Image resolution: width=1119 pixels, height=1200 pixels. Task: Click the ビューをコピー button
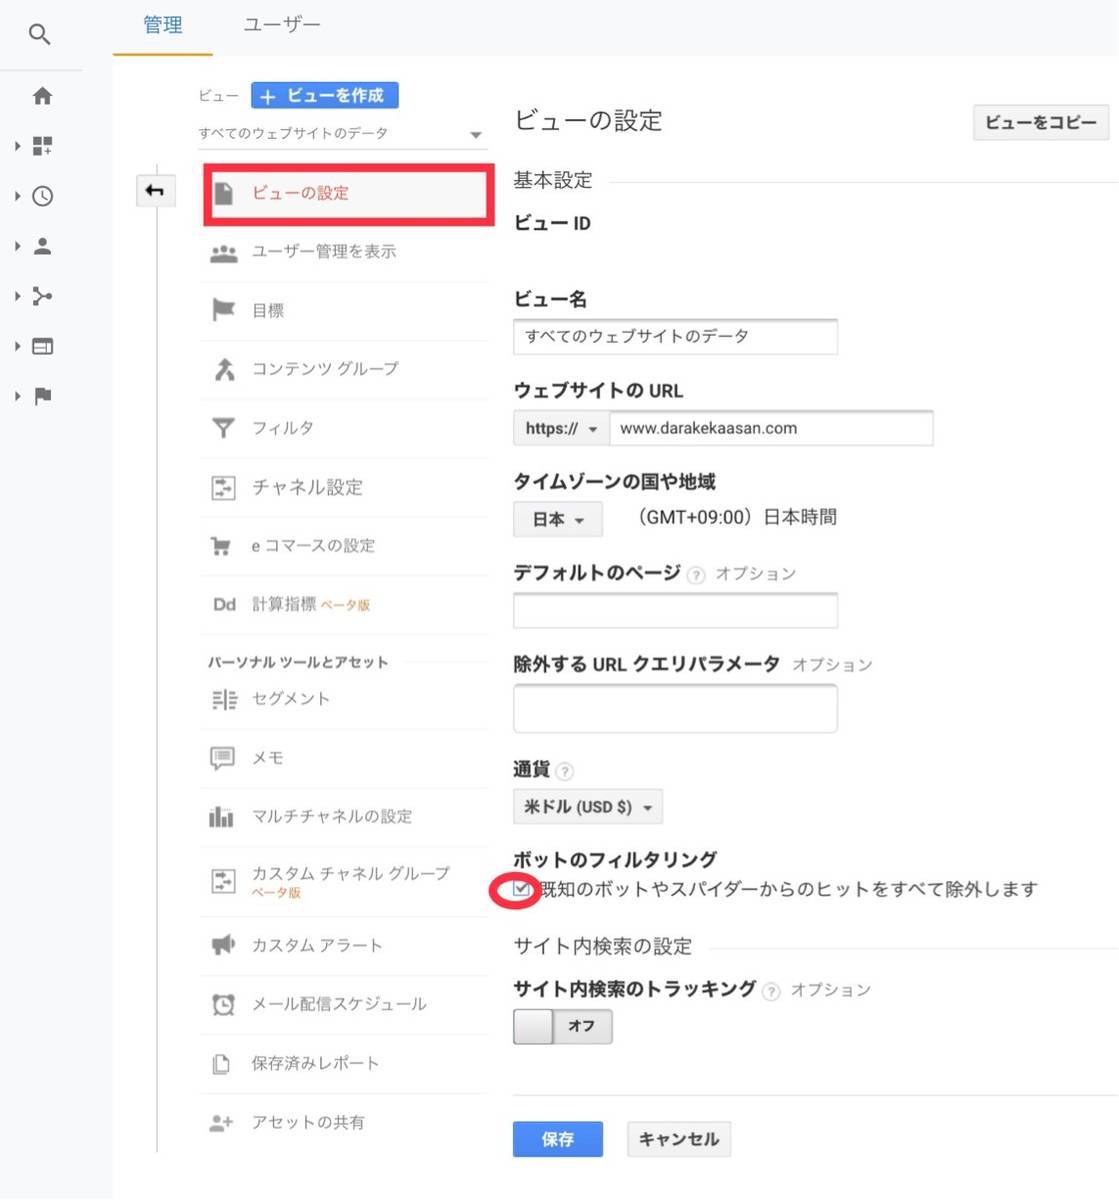[x=1041, y=122]
